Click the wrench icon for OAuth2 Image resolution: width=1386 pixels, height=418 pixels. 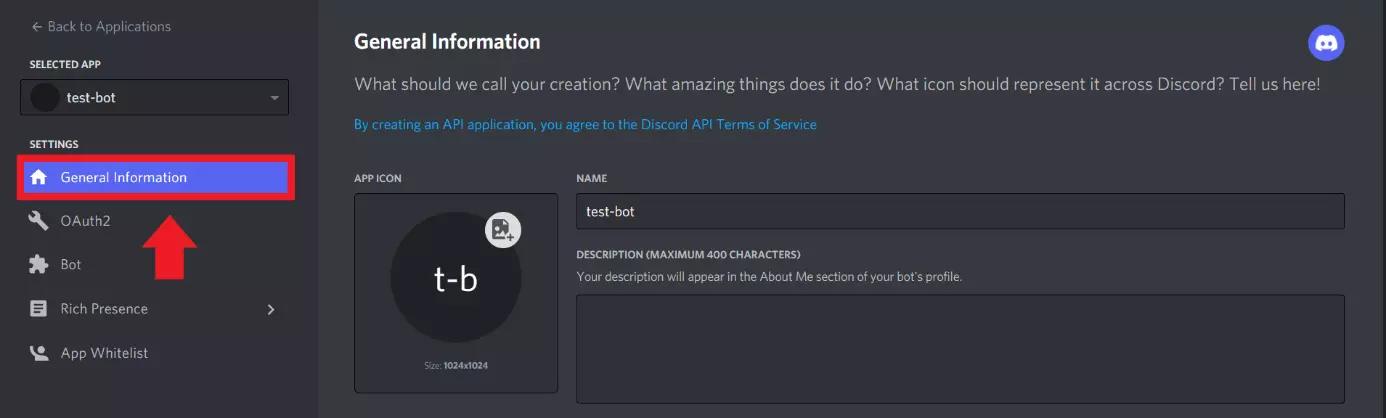tap(39, 221)
